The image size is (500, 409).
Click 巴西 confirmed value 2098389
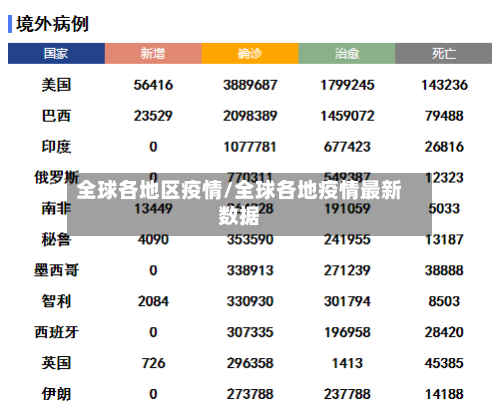point(250,116)
